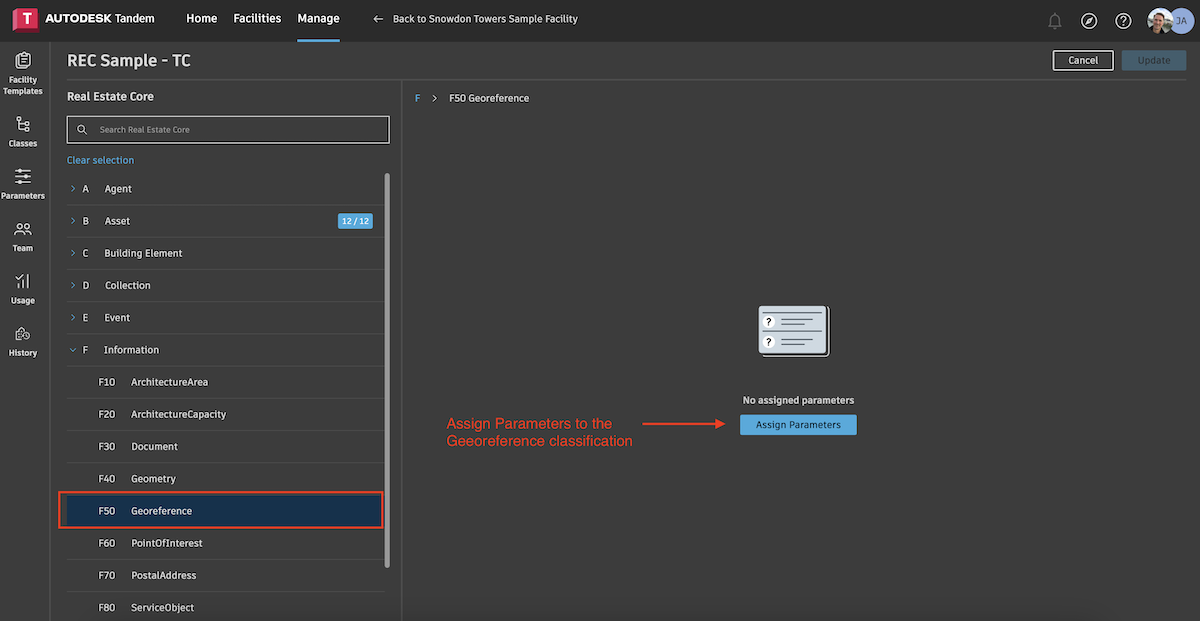Go to the Manage tab

point(318,19)
